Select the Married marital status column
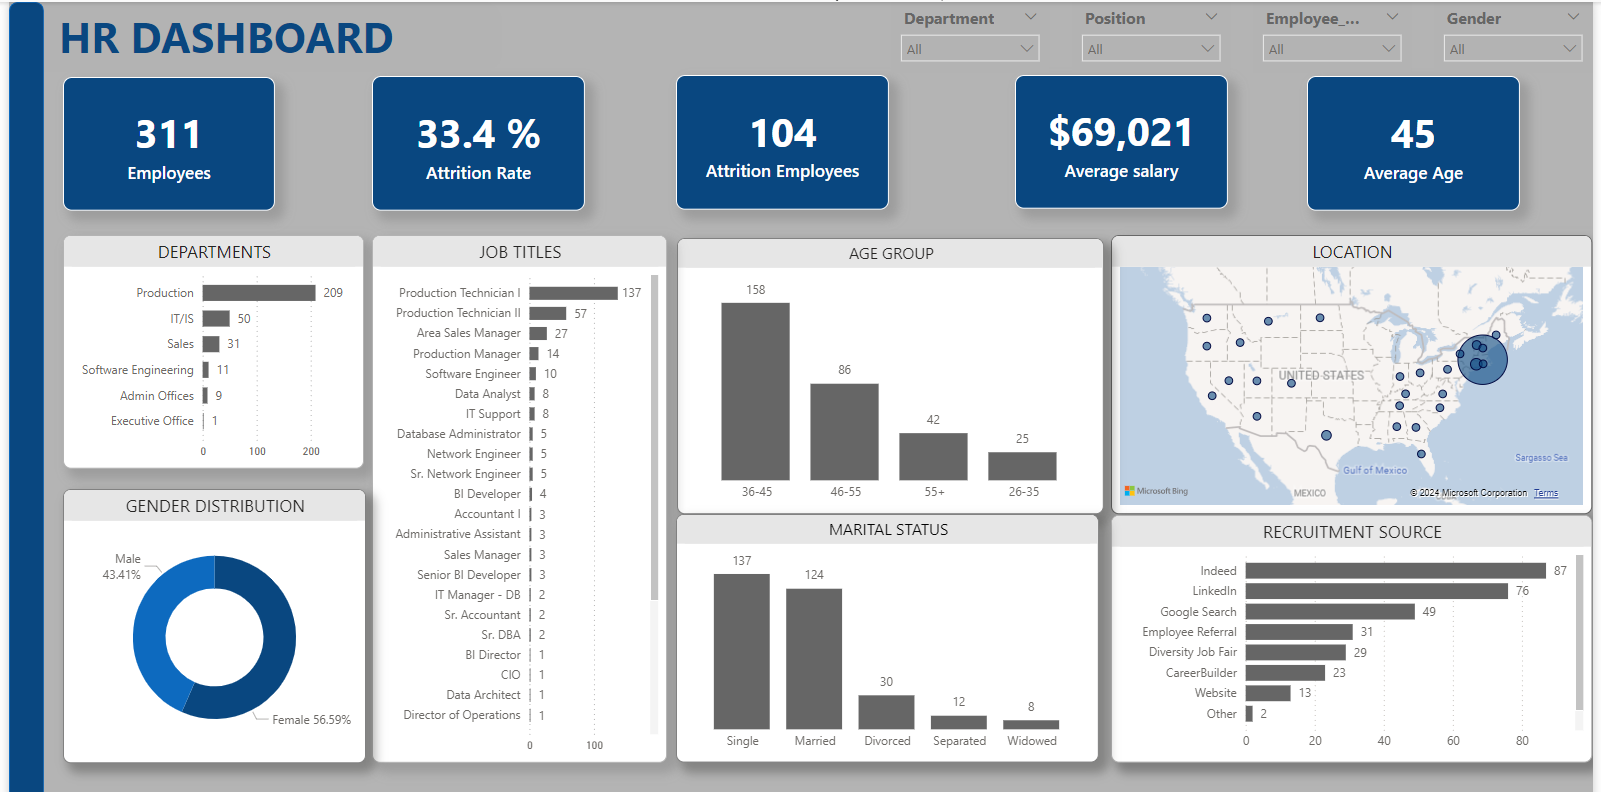Viewport: 1601px width, 792px height. [x=814, y=659]
